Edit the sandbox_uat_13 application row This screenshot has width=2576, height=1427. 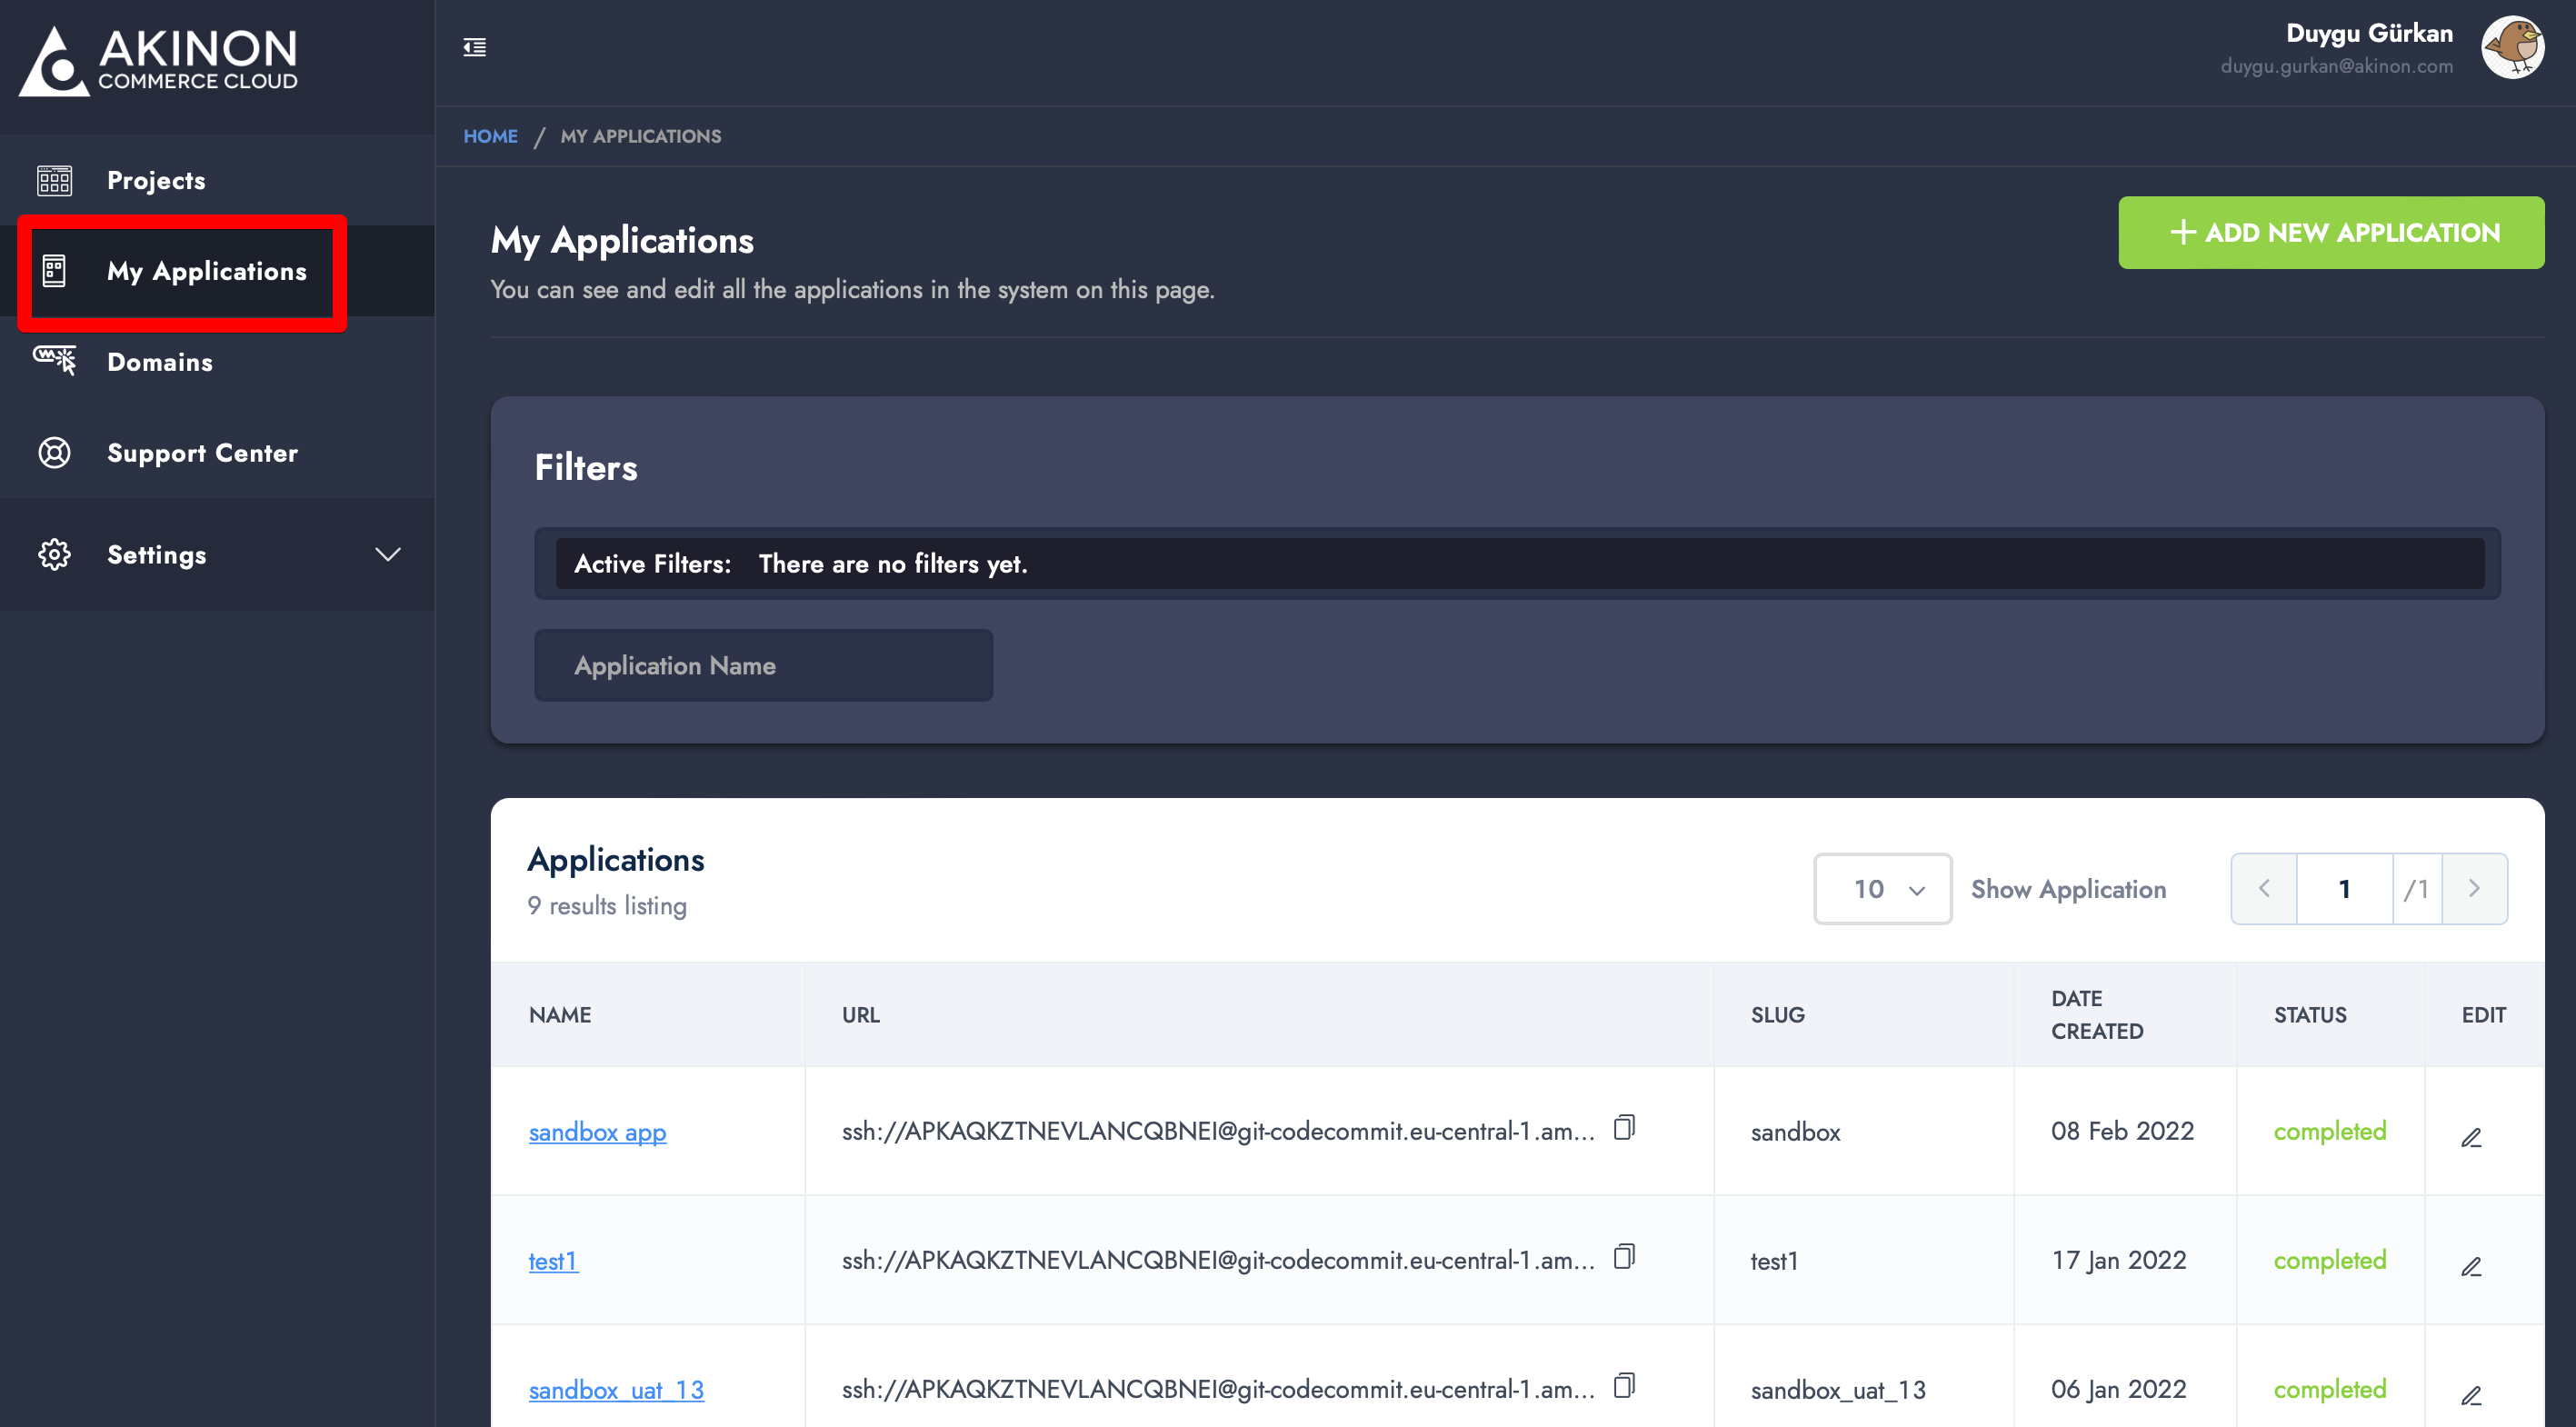coord(2471,1396)
